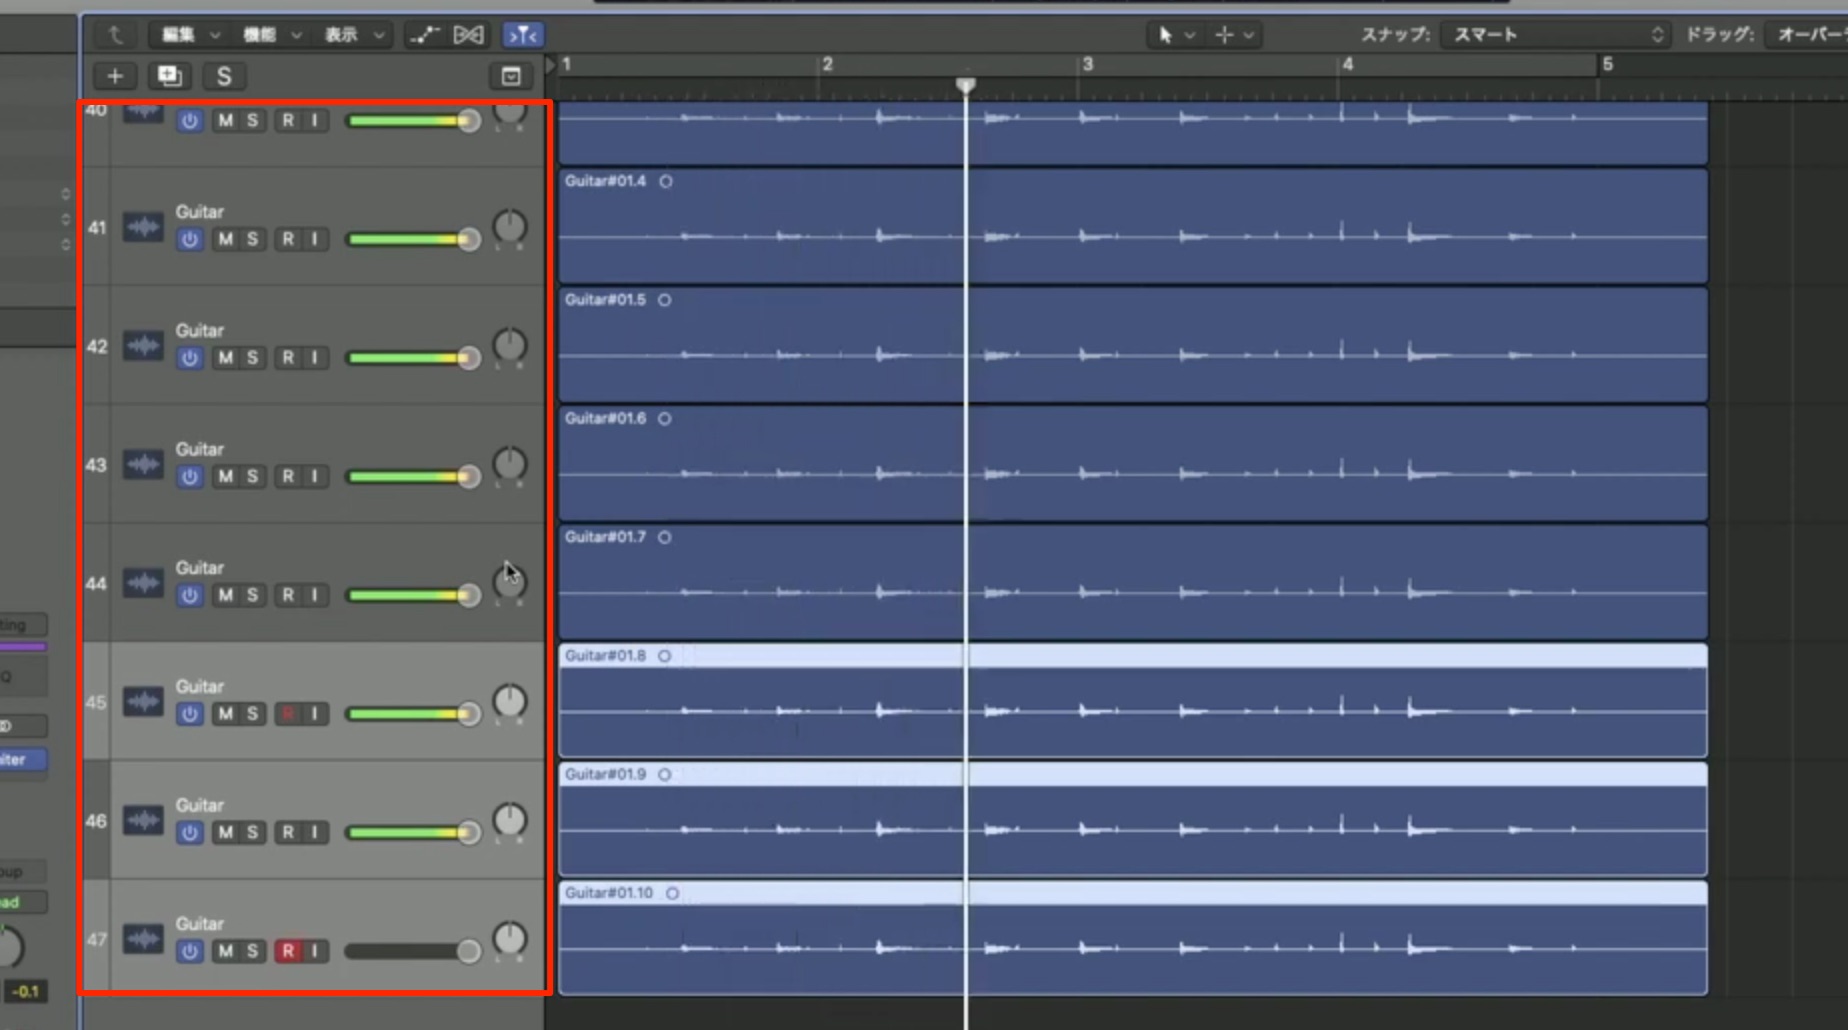Open the pointer tool dropdown
The image size is (1848, 1030).
point(1176,35)
